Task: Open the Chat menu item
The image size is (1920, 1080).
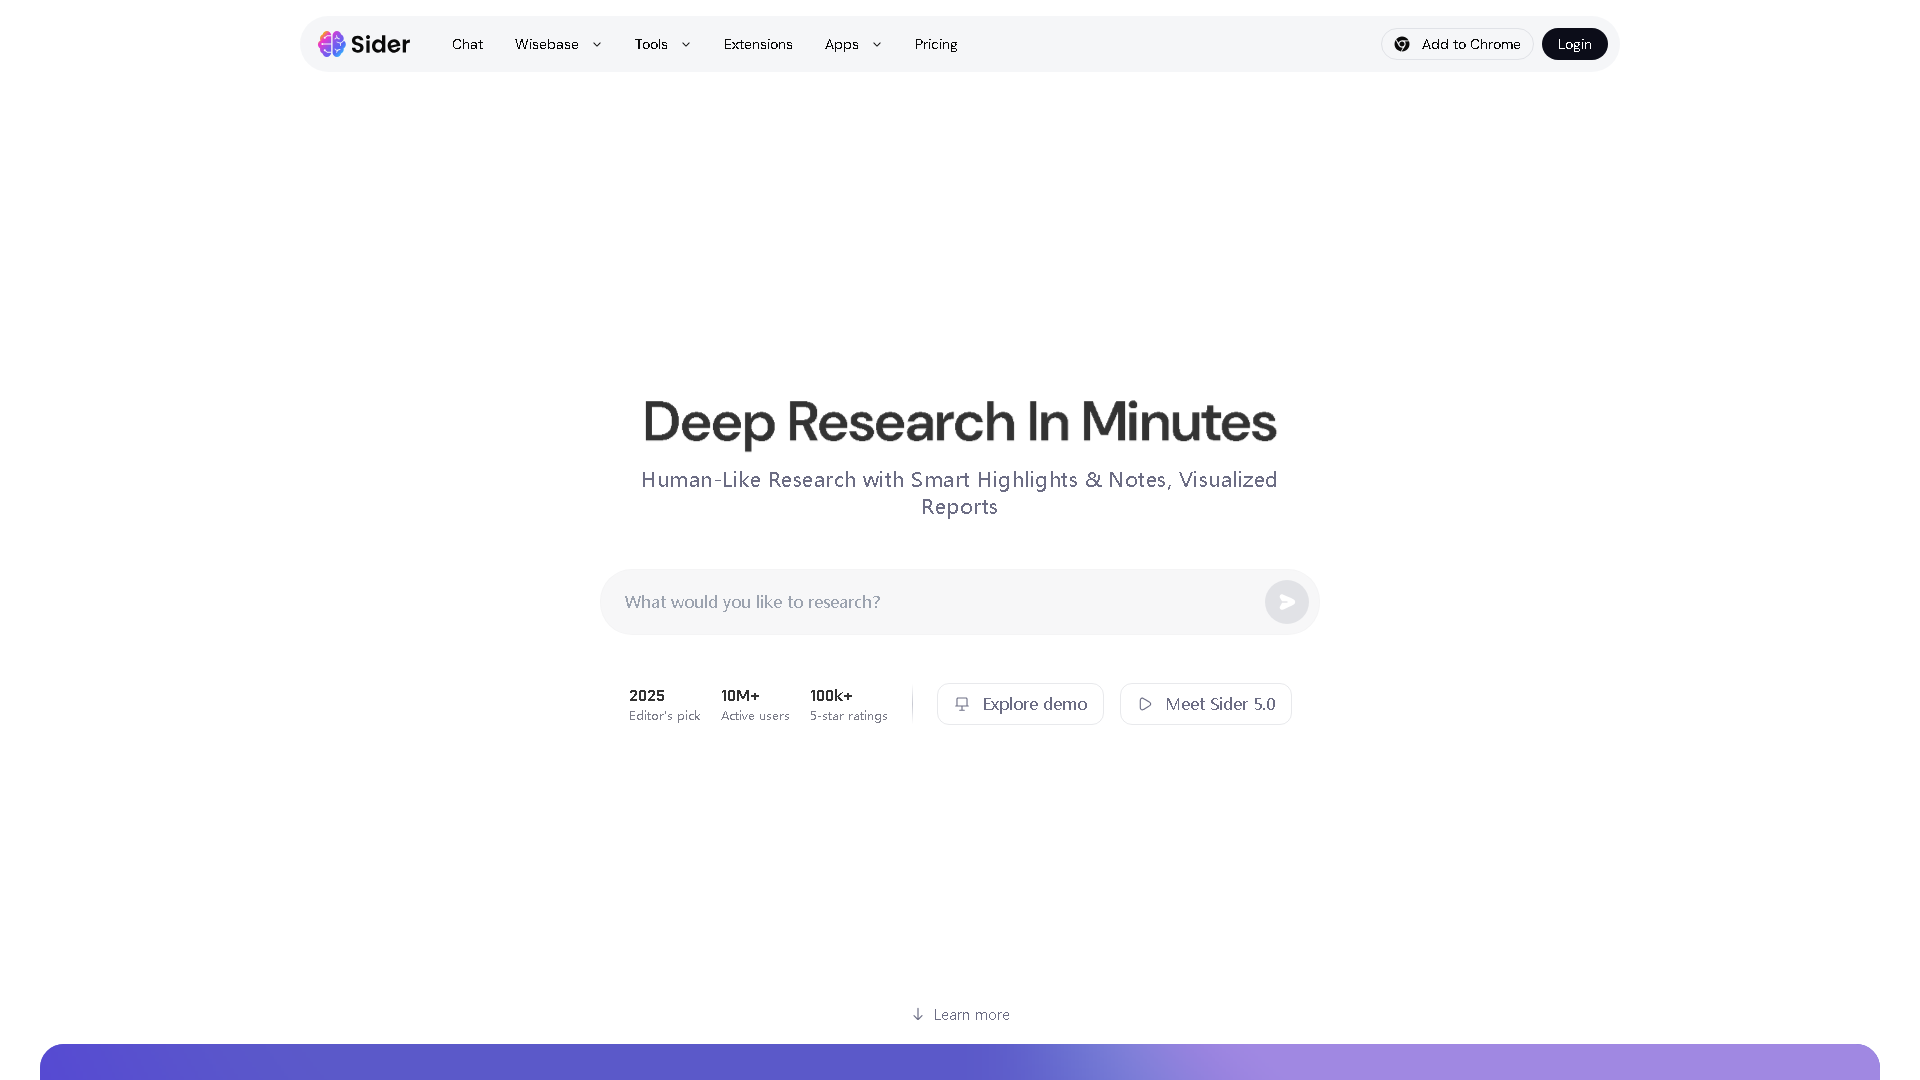Action: 467,44
